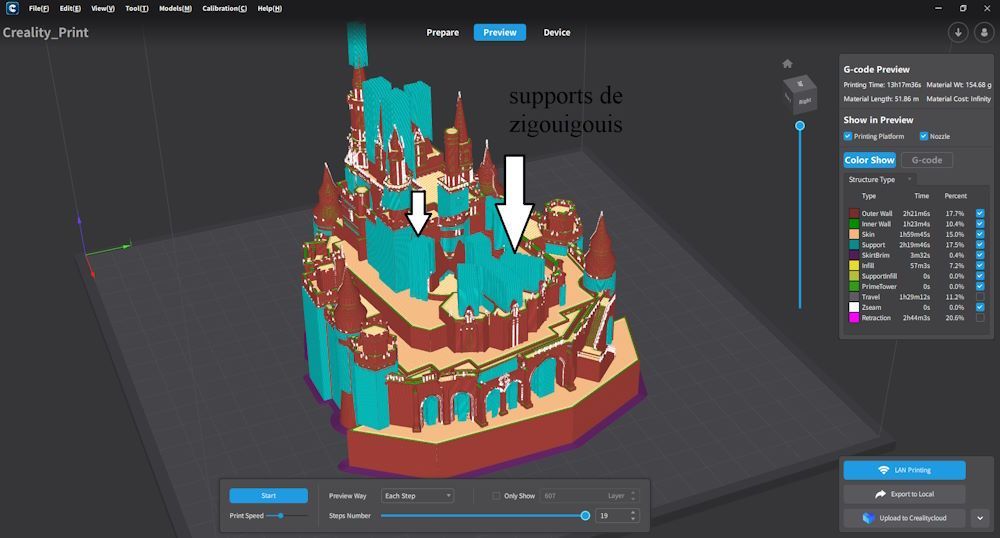Click the Only Show layer spinner arrows
Image resolution: width=1000 pixels, height=538 pixels.
633,495
